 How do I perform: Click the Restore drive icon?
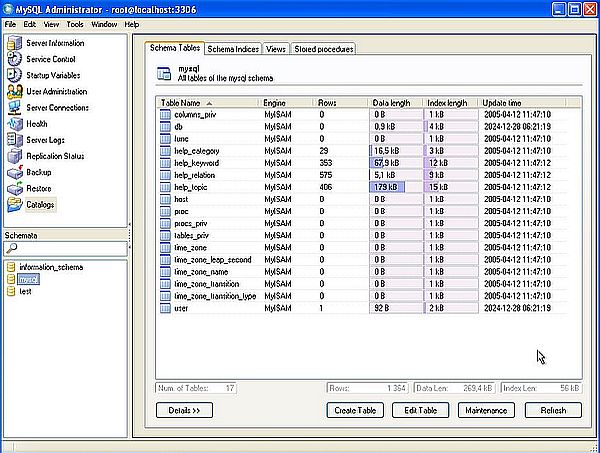point(15,188)
